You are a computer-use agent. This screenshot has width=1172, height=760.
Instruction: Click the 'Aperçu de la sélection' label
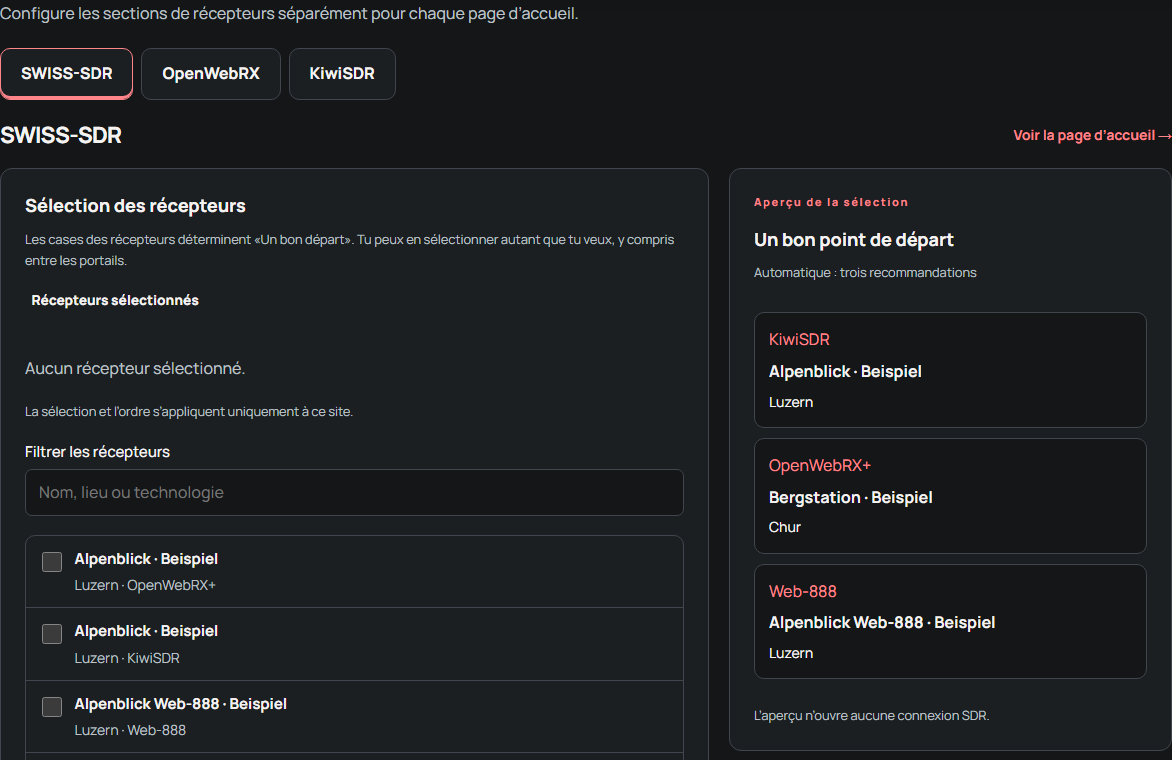[x=831, y=203]
